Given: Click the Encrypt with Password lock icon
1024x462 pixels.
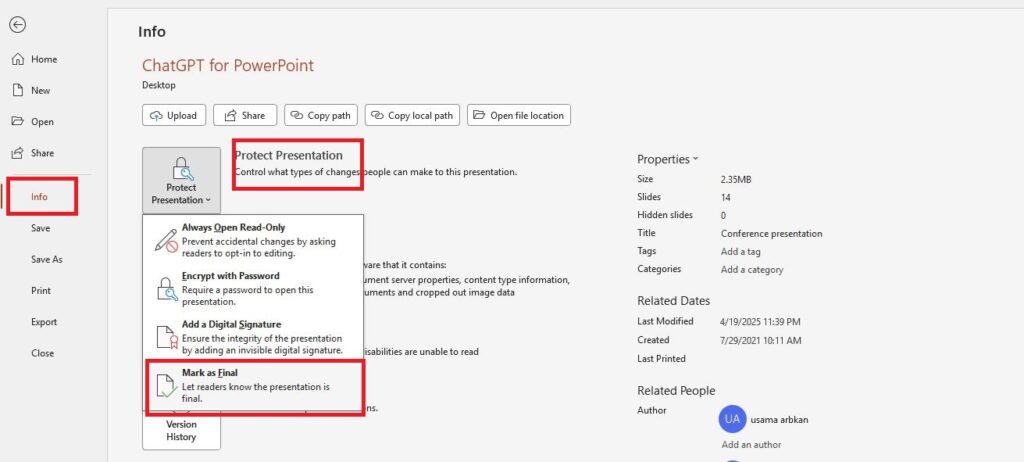Looking at the screenshot, I should click(166, 289).
